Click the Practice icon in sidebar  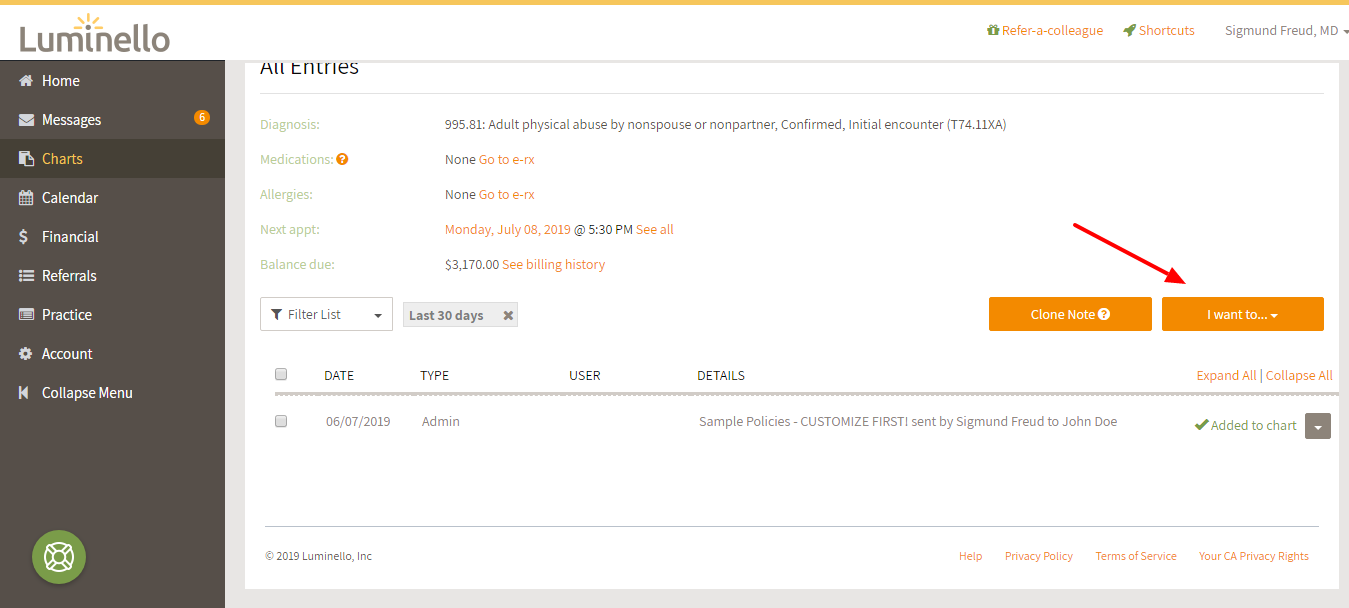click(26, 315)
